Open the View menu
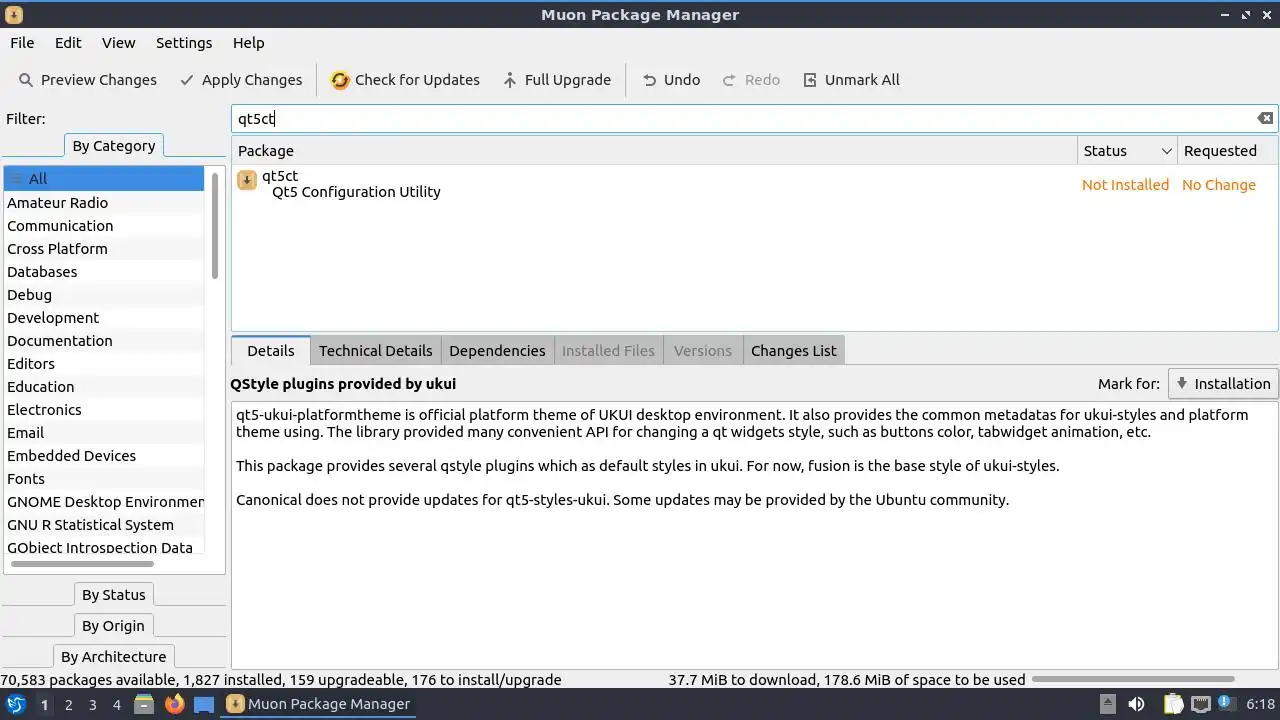This screenshot has width=1280, height=720. [118, 43]
